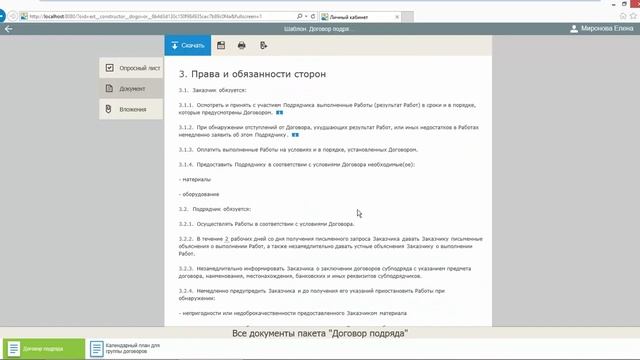640x360 pixels.
Task: Select the Документ sidebar tab
Action: tap(131, 89)
